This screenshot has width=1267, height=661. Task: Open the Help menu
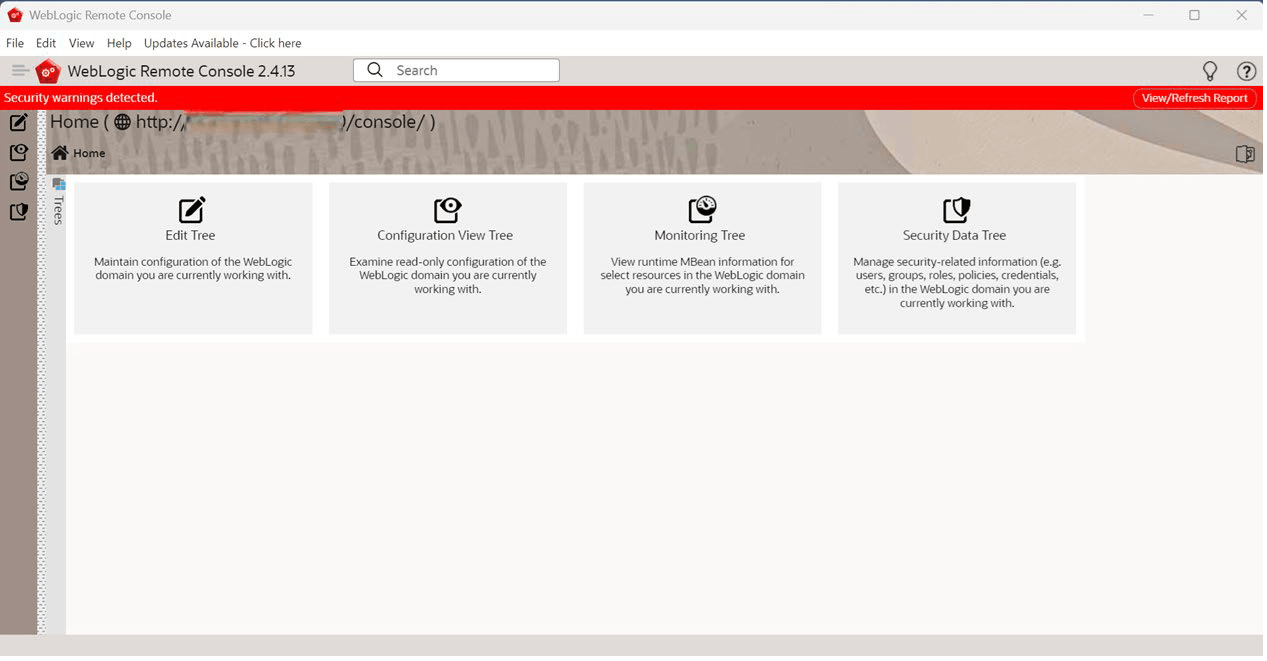tap(119, 43)
